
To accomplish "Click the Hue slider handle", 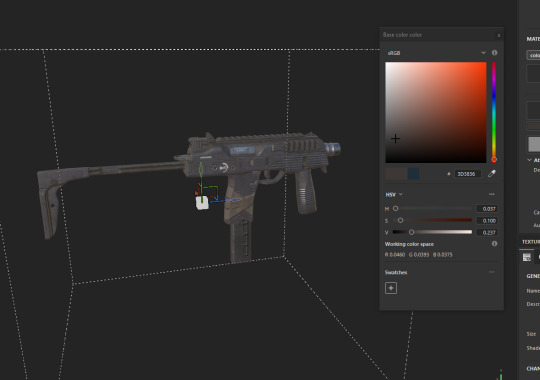I will [395, 208].
